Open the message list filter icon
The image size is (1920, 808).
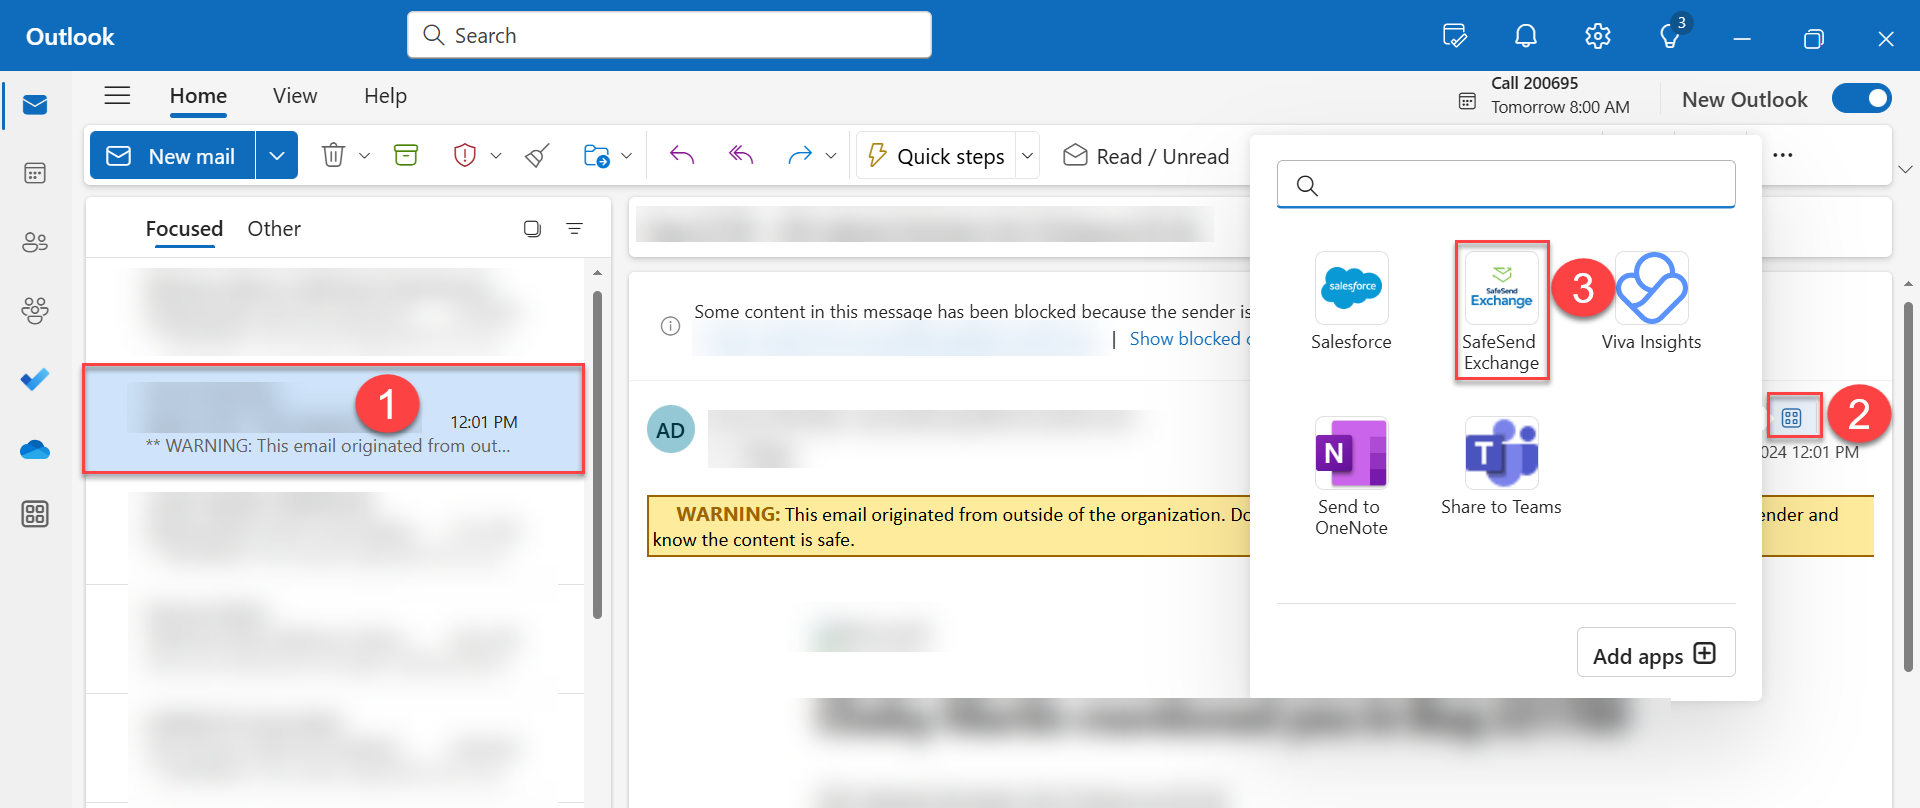(x=575, y=229)
